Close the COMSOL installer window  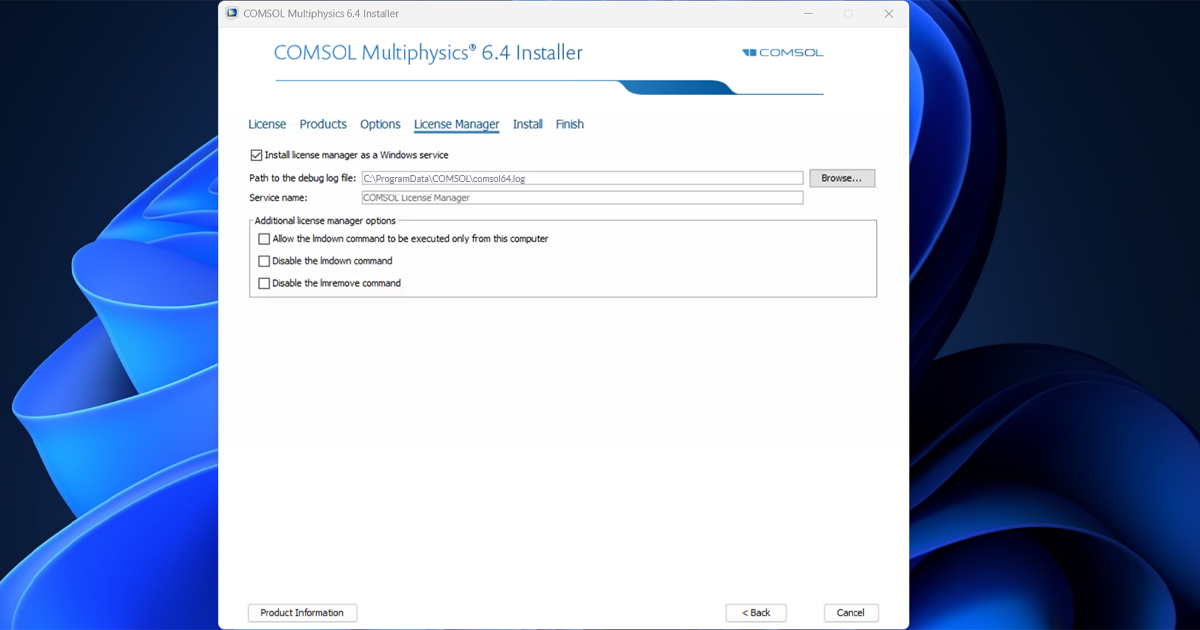point(888,14)
